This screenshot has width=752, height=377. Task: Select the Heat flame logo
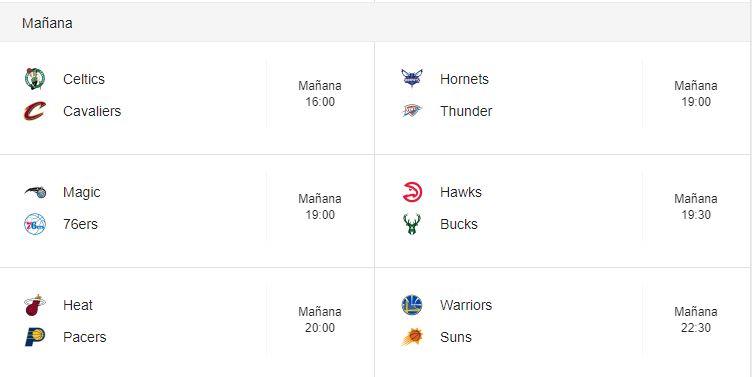[35, 305]
